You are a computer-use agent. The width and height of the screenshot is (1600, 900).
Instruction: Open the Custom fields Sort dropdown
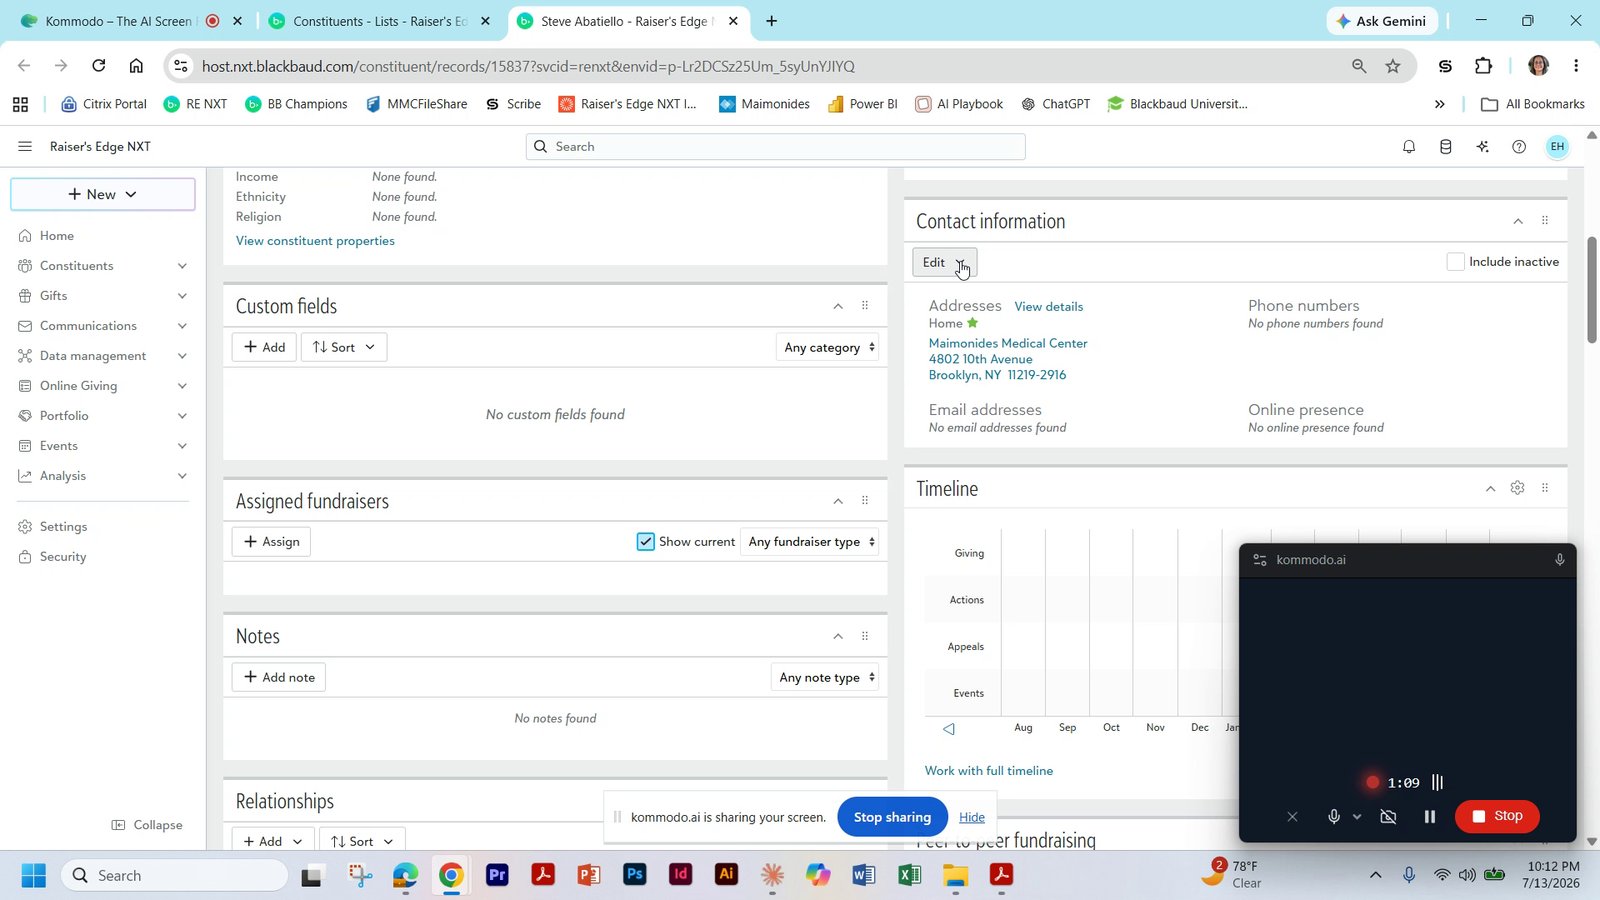point(343,347)
